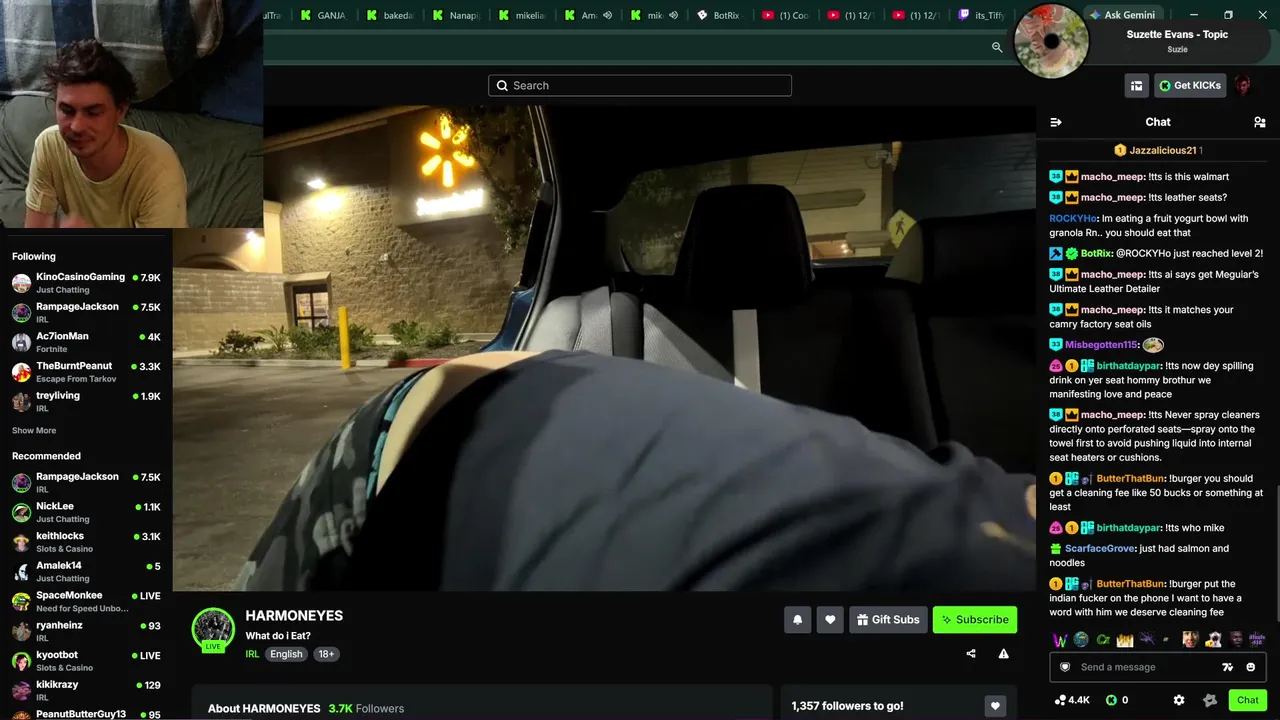The height and width of the screenshot is (720, 1280).
Task: Open NickLee in the Recommended list
Action: pos(86,512)
